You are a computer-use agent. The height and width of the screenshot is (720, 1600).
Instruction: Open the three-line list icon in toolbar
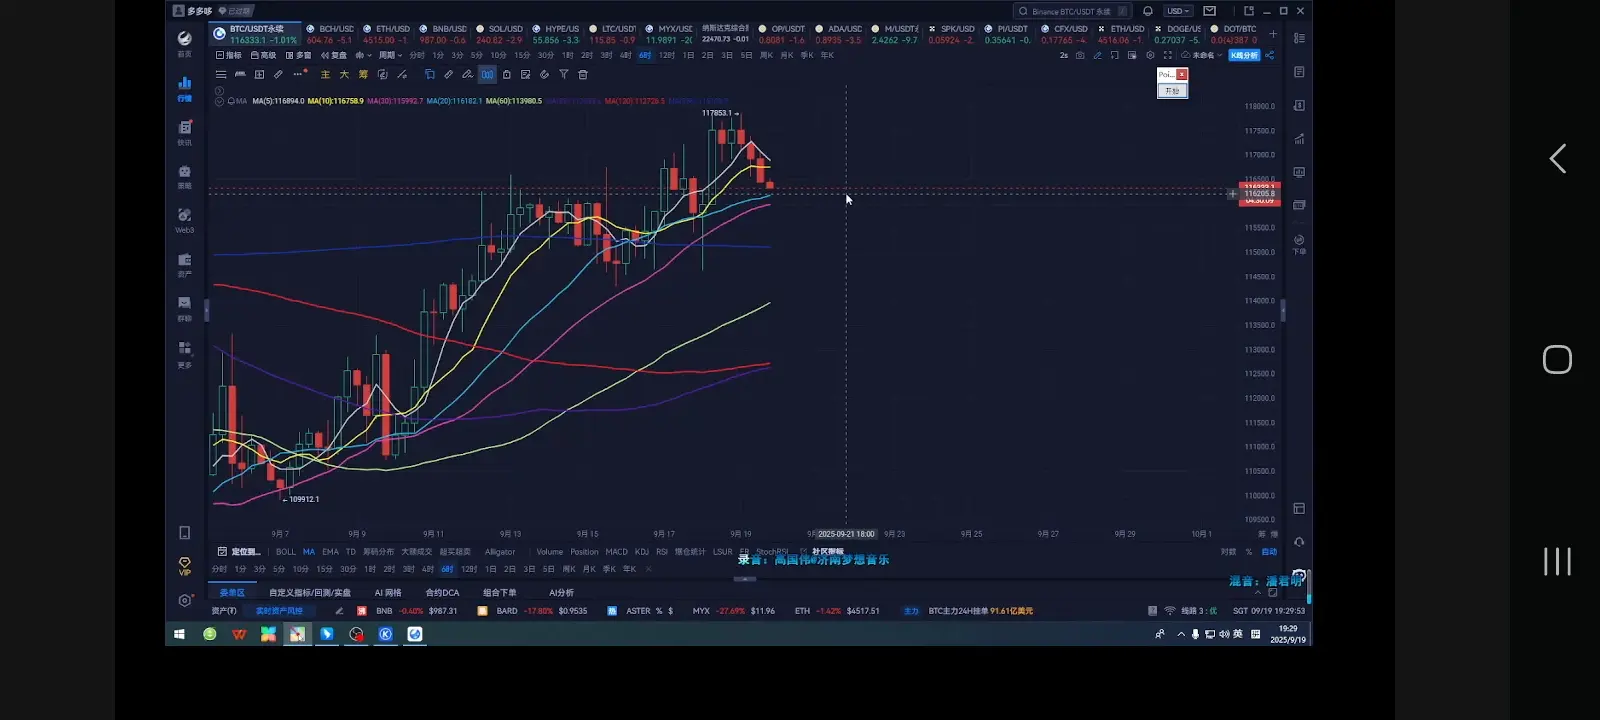click(x=221, y=74)
